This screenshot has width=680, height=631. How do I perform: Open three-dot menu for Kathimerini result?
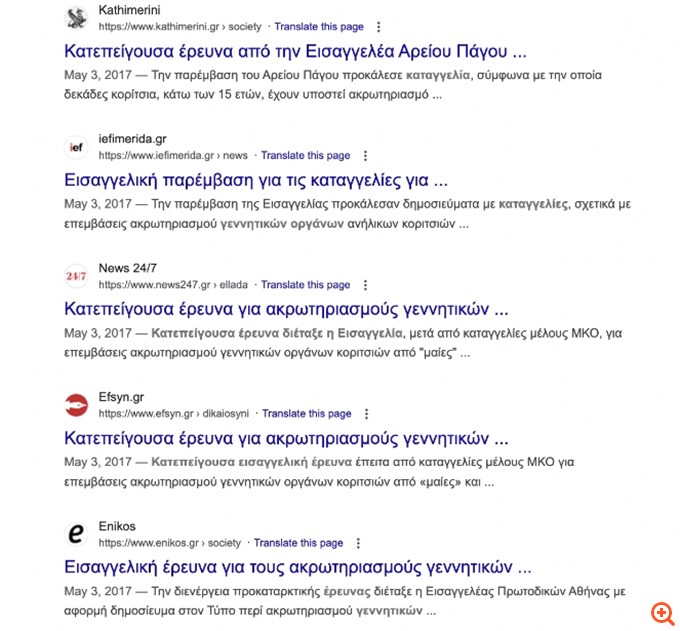(x=378, y=27)
